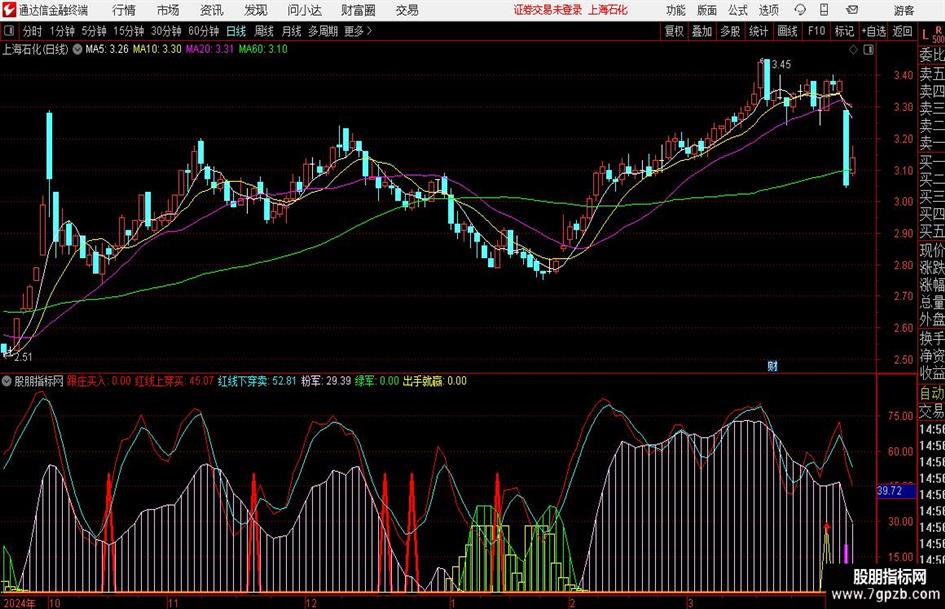Click the 上海石化(日线) chart title
This screenshot has width=945, height=609.
pyautogui.click(x=36, y=49)
